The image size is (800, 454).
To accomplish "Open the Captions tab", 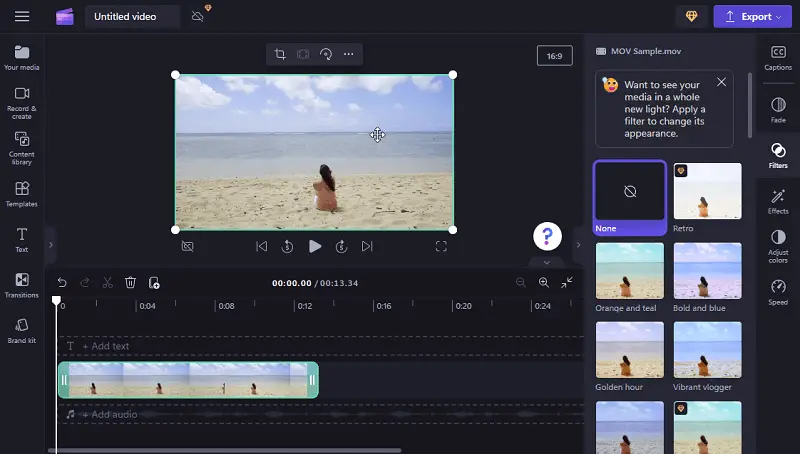I will pyautogui.click(x=778, y=58).
